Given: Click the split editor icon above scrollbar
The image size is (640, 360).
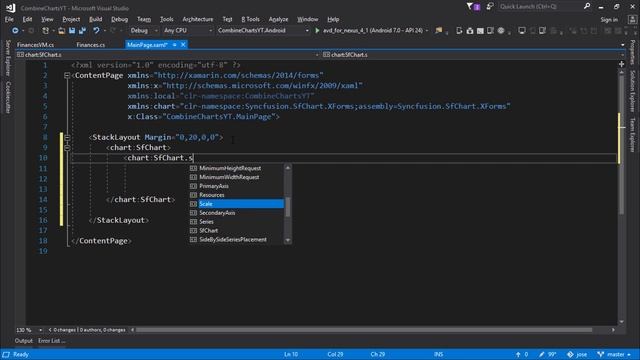Looking at the screenshot, I should tap(621, 64).
